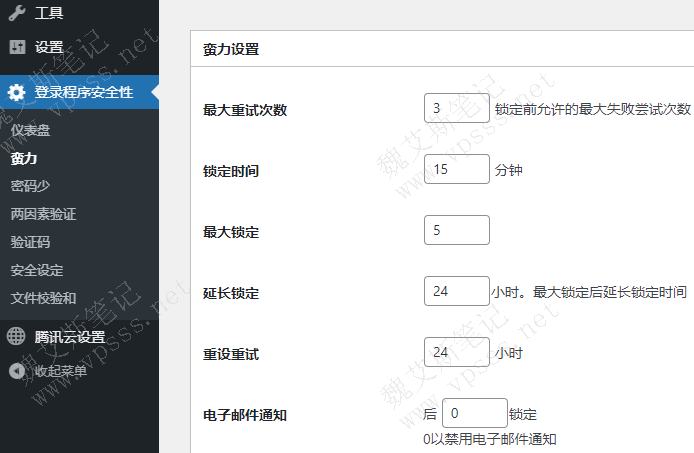This screenshot has height=453, width=694.
Task: Go to 密码少 settings page
Action: point(30,186)
